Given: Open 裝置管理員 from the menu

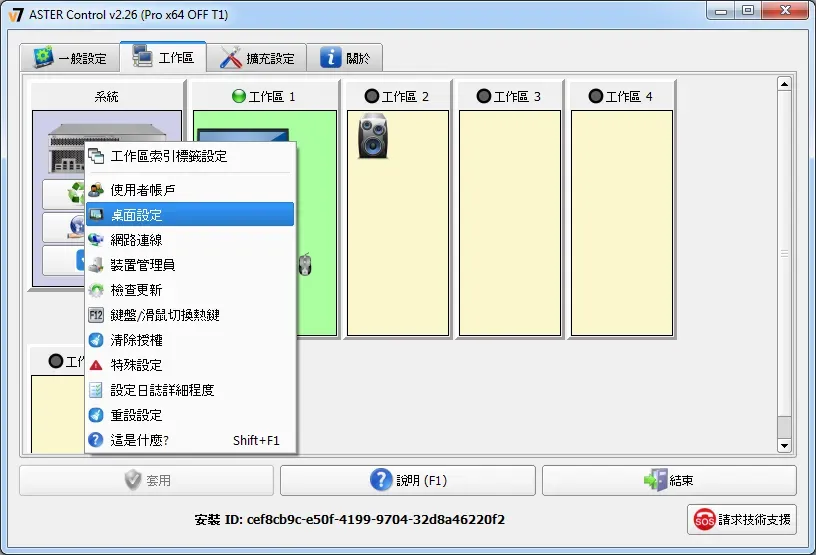Looking at the screenshot, I should (x=190, y=264).
